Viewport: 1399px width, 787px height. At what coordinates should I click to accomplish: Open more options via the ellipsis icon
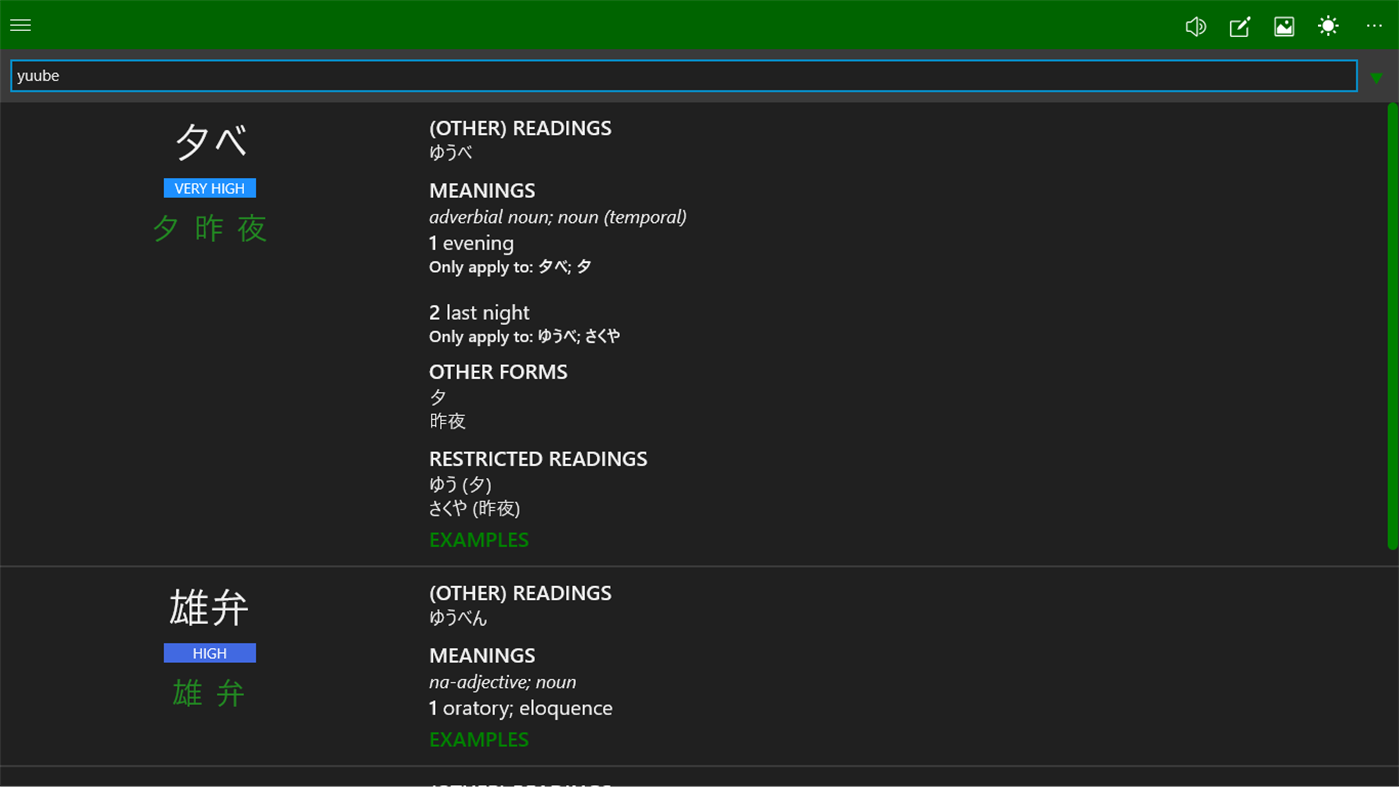click(1373, 26)
